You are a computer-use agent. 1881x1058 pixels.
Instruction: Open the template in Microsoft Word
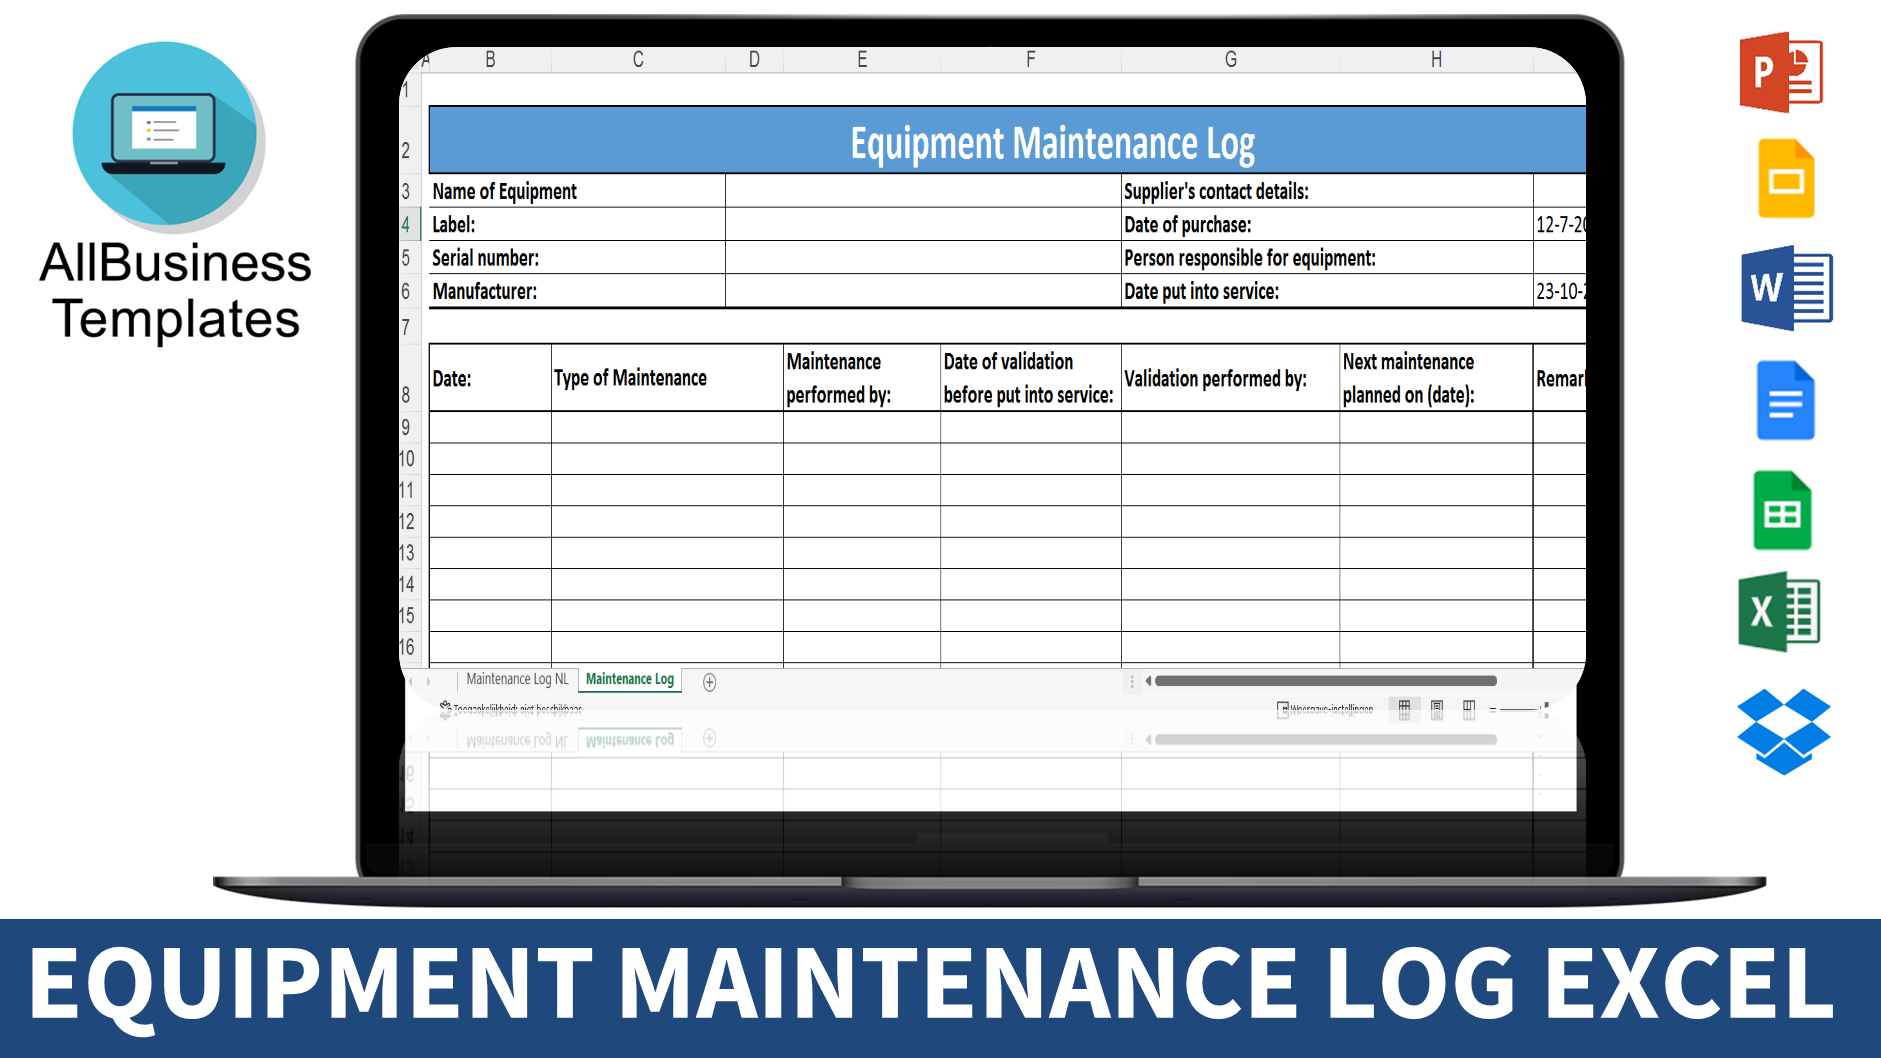tap(1785, 287)
